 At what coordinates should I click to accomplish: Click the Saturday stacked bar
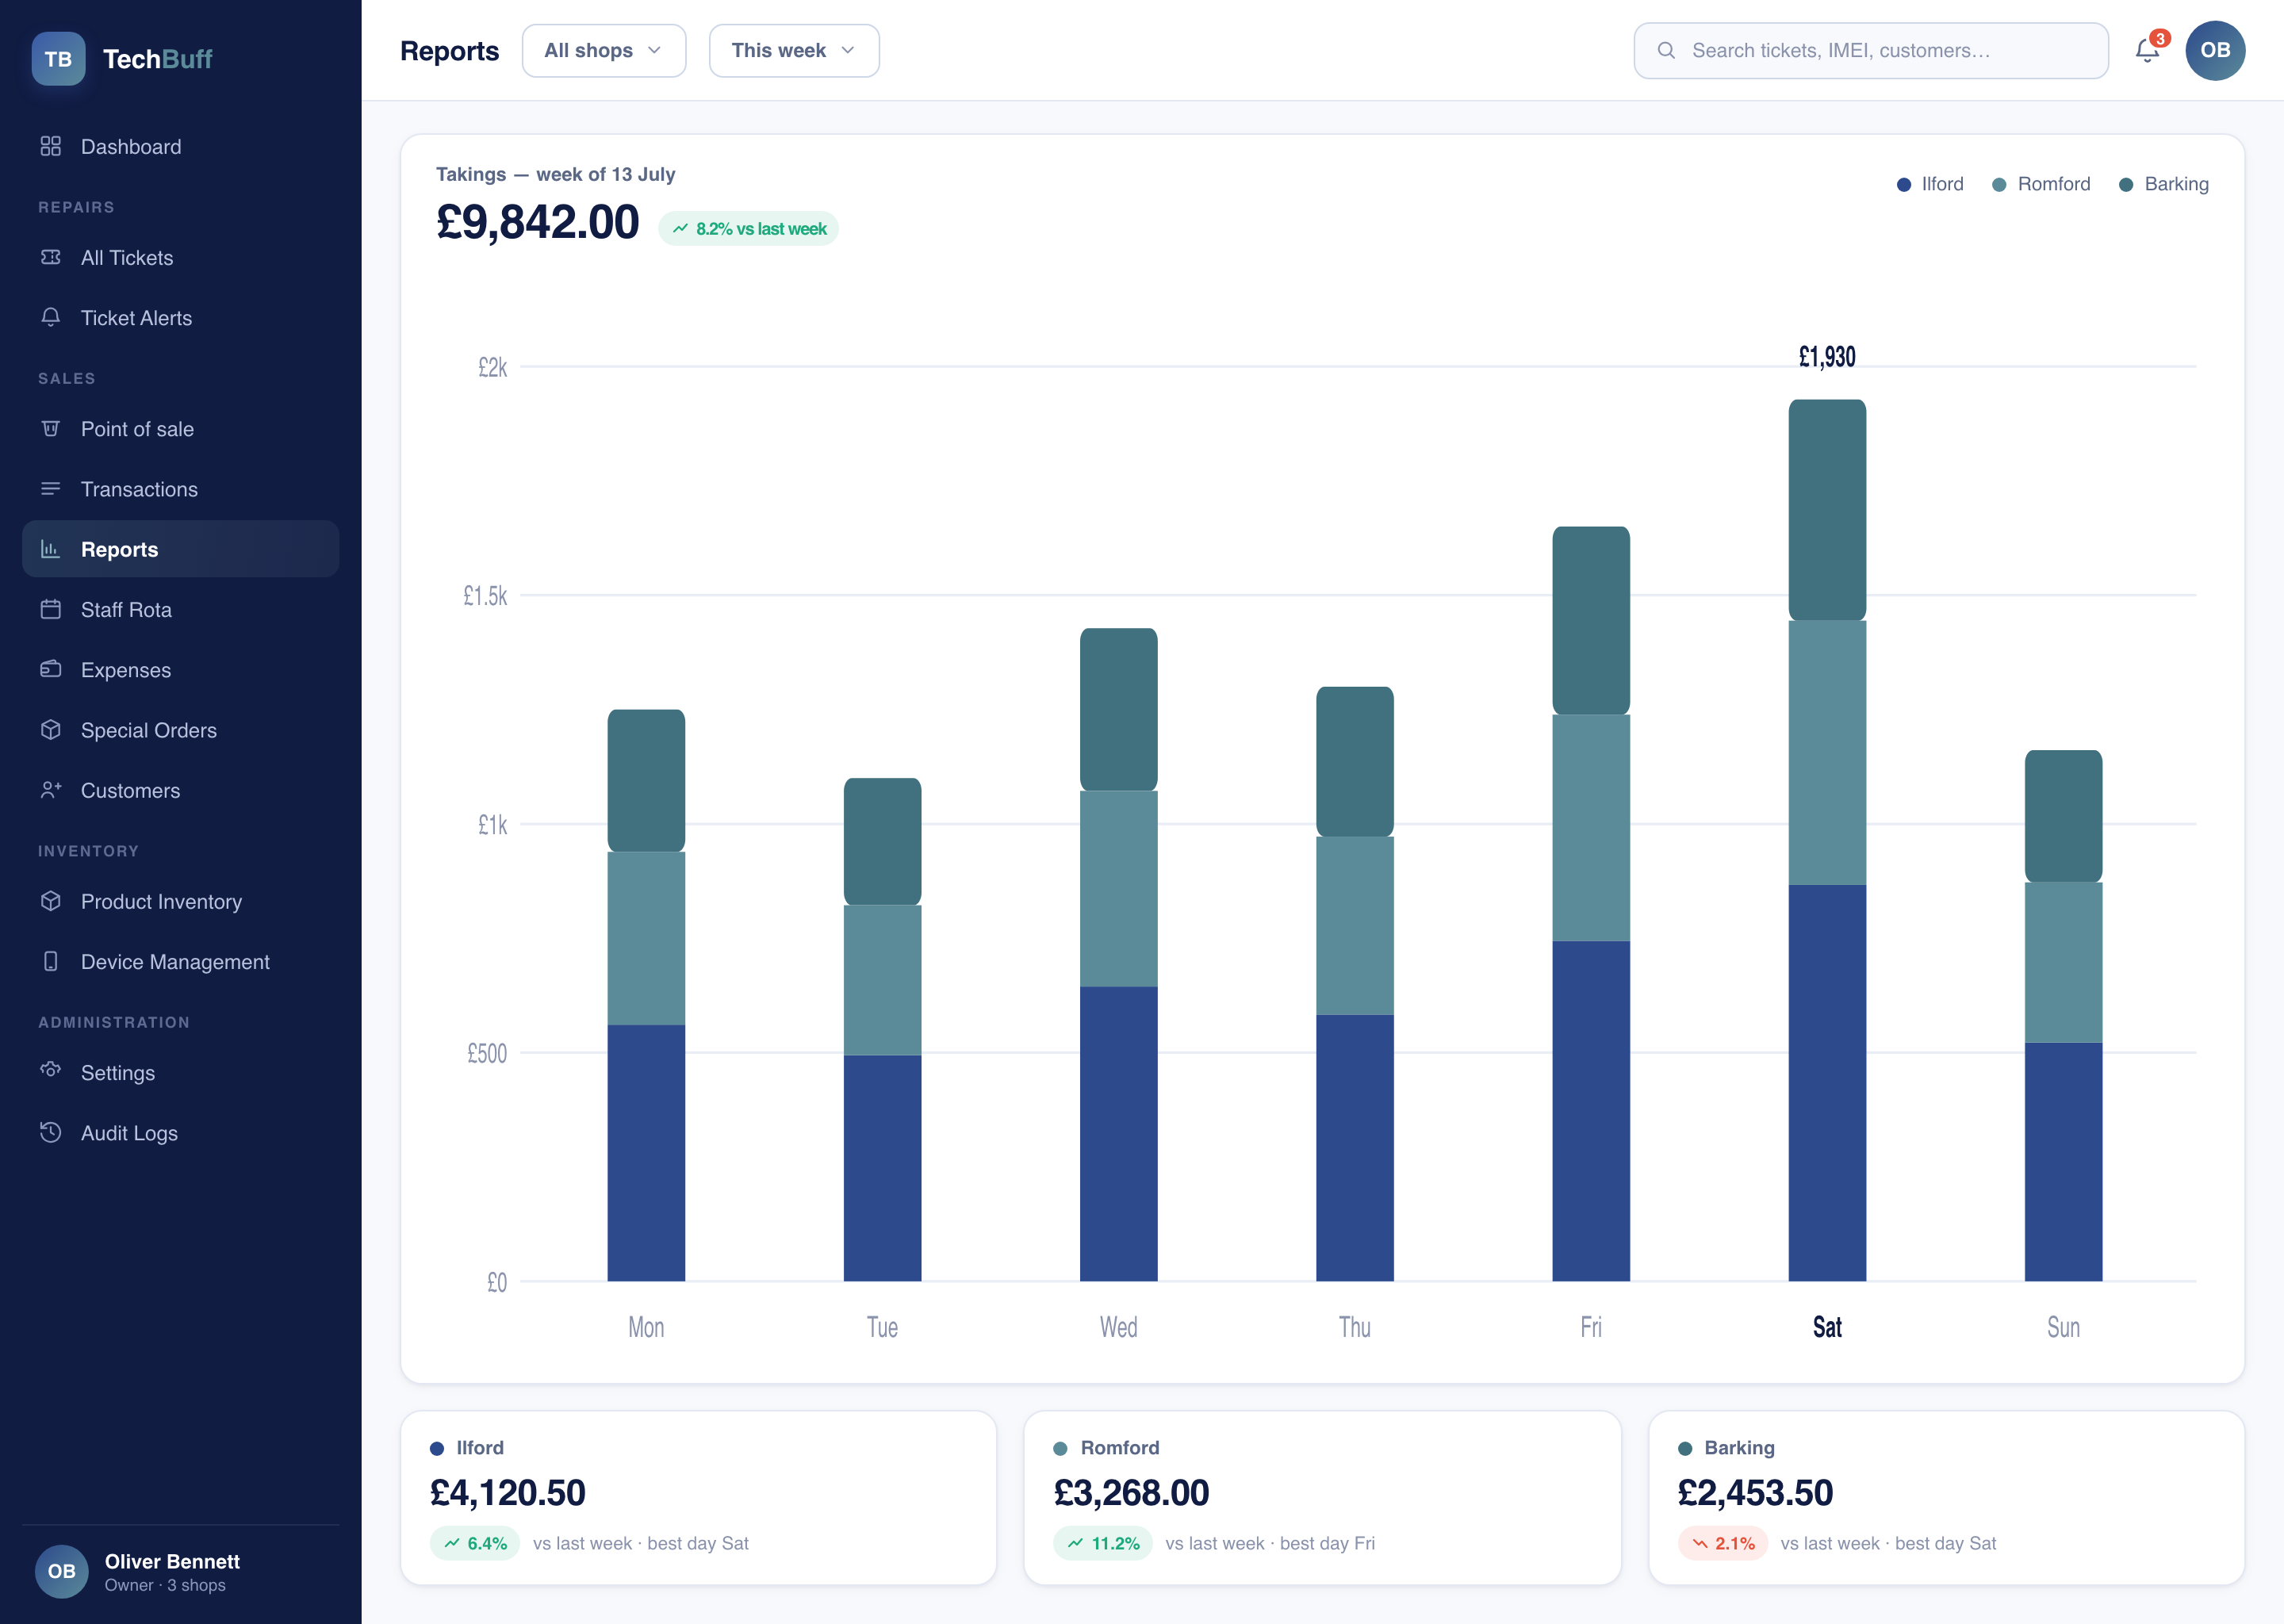point(1827,840)
